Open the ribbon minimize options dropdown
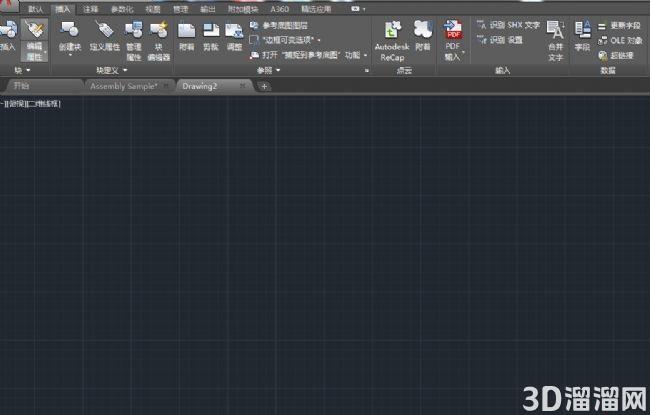Image resolution: width=651 pixels, height=415 pixels. (365, 9)
